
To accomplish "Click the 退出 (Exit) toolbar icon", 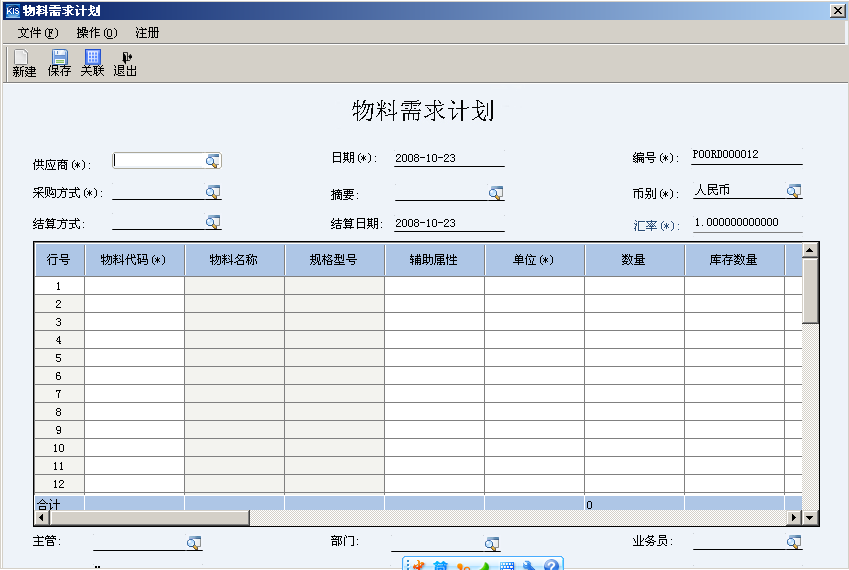I will click(125, 63).
